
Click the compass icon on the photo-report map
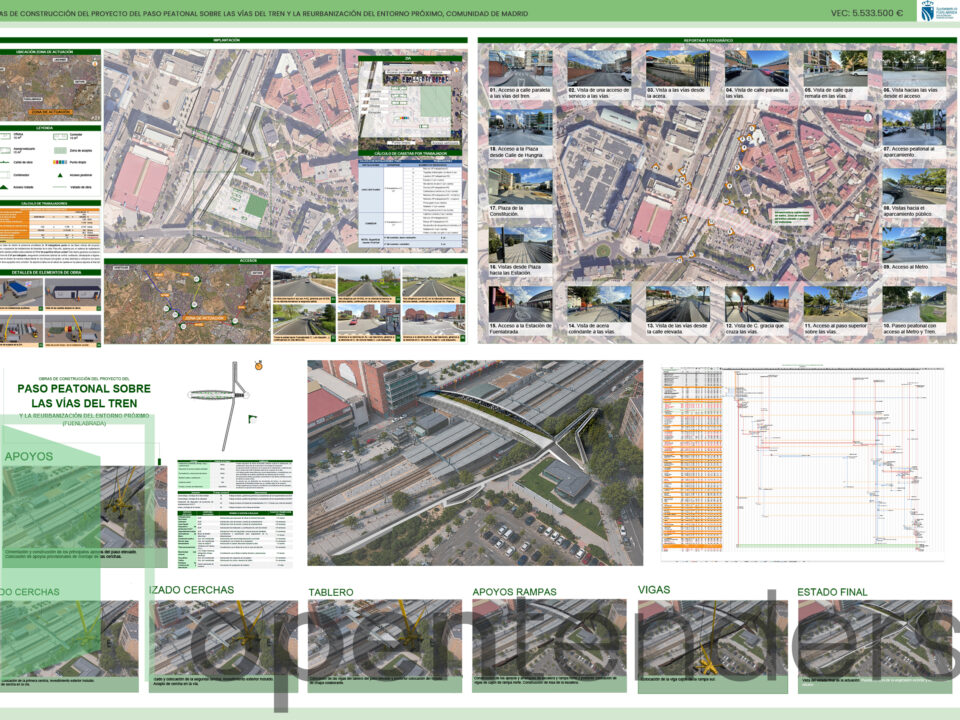click(x=868, y=117)
